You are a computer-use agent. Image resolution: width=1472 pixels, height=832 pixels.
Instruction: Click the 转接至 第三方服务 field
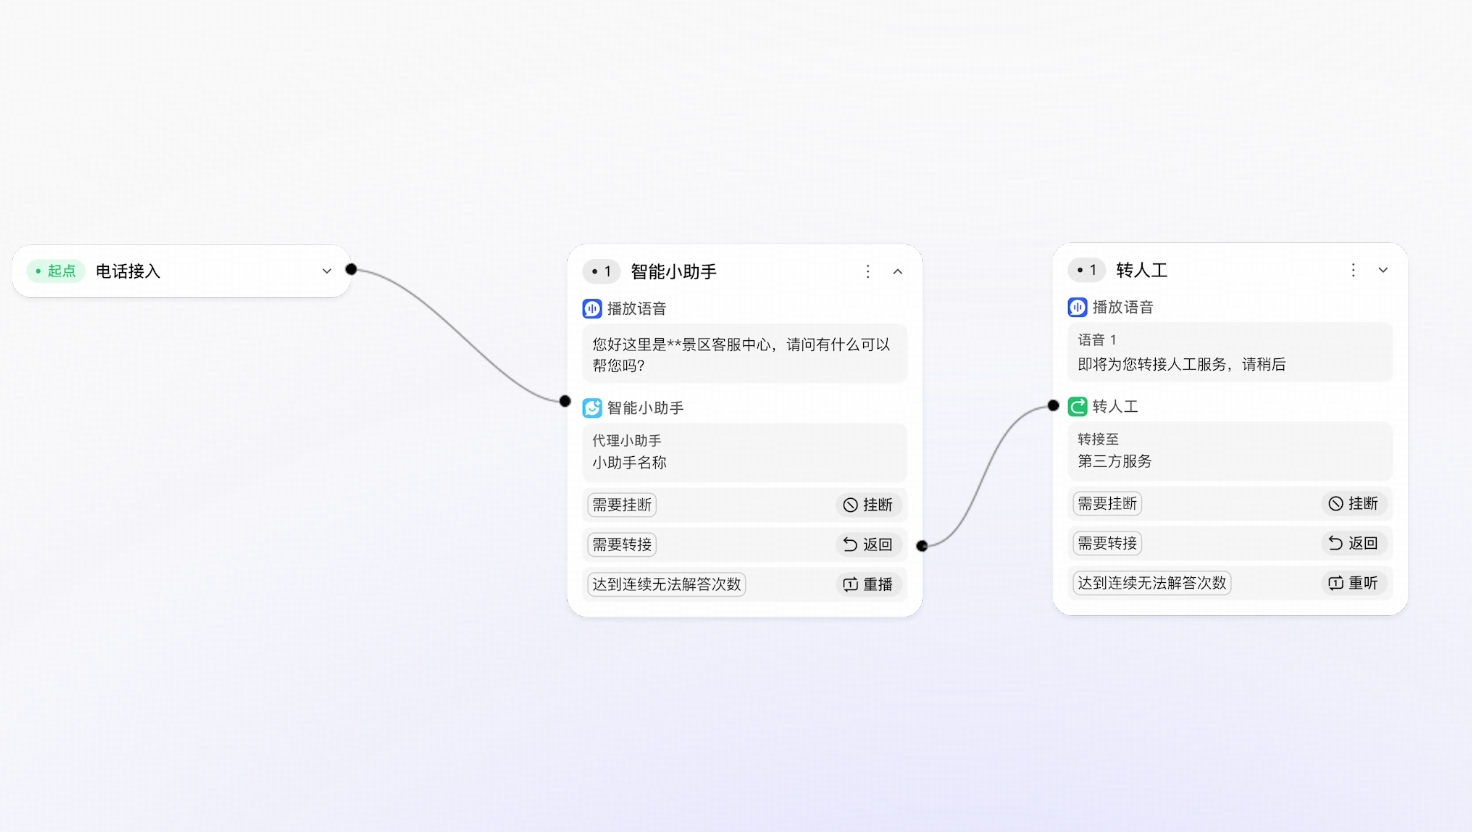[1229, 451]
